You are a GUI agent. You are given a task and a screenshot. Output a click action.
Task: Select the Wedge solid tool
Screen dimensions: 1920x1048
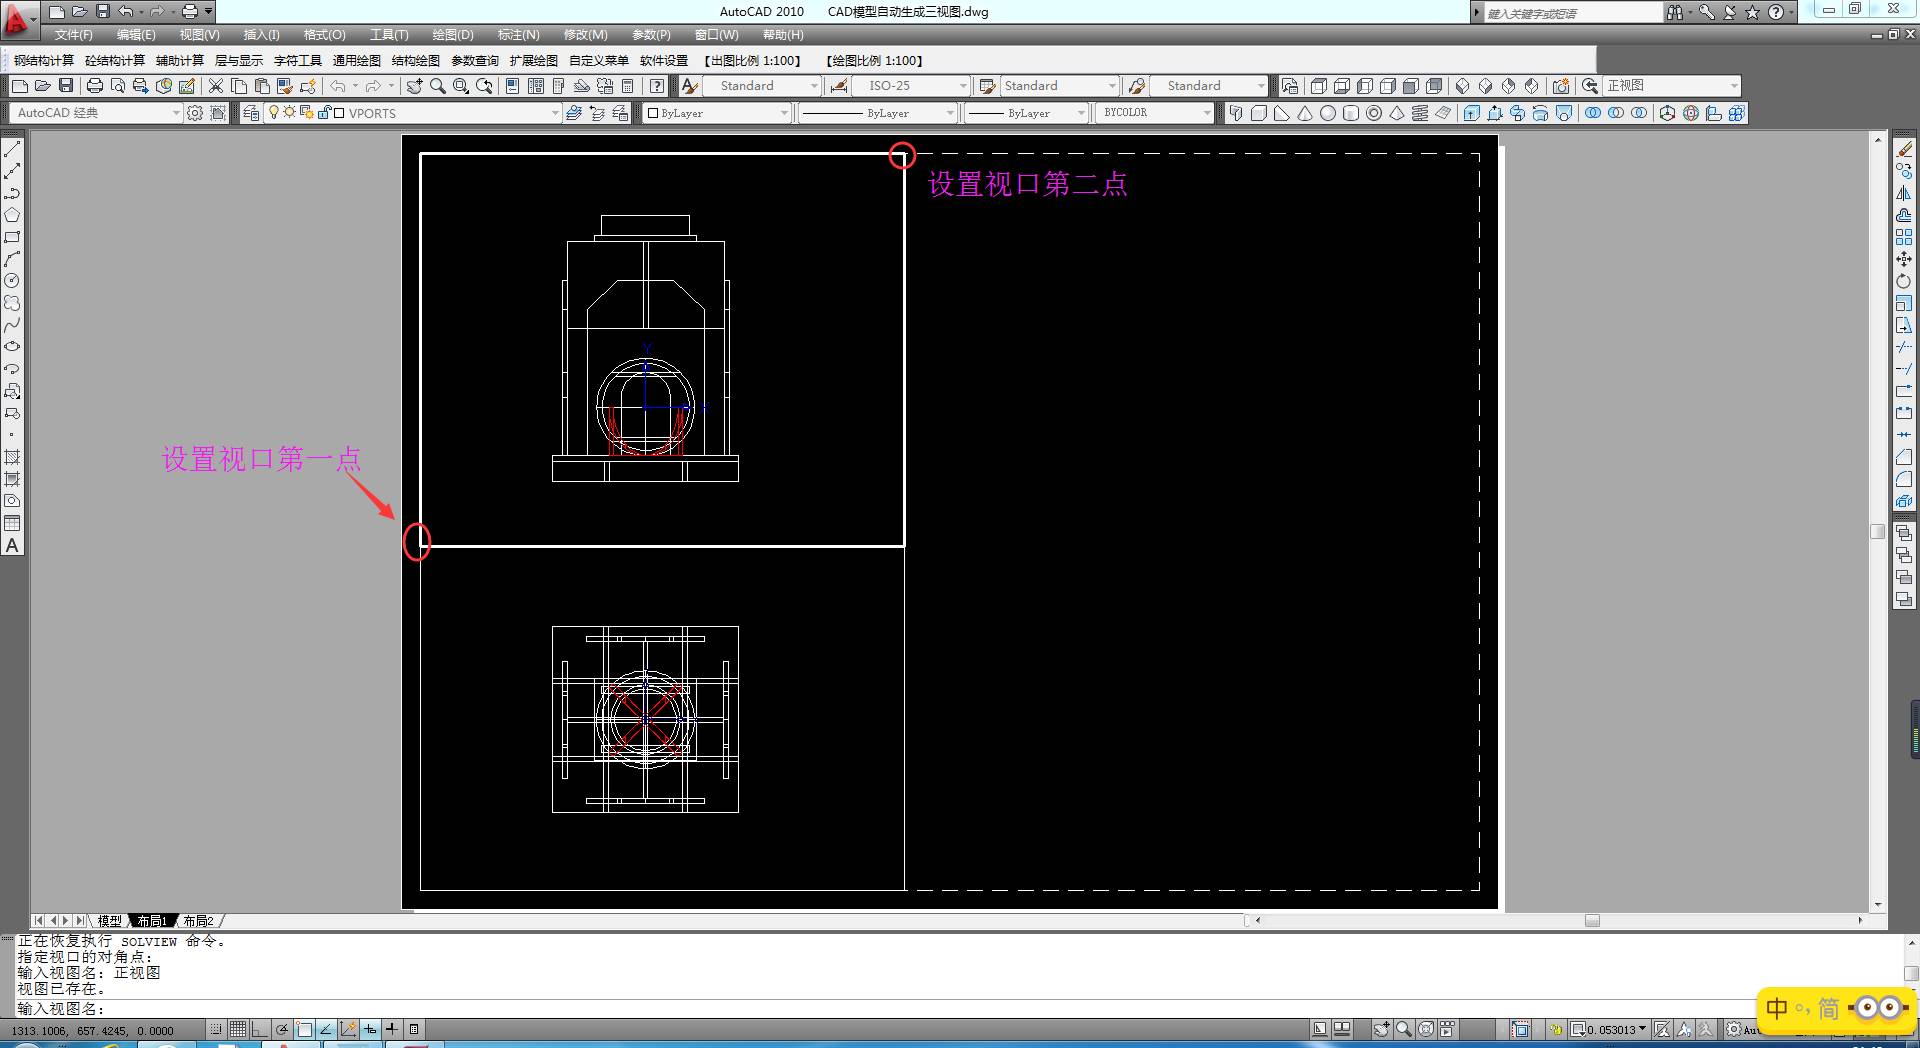pyautogui.click(x=1282, y=113)
